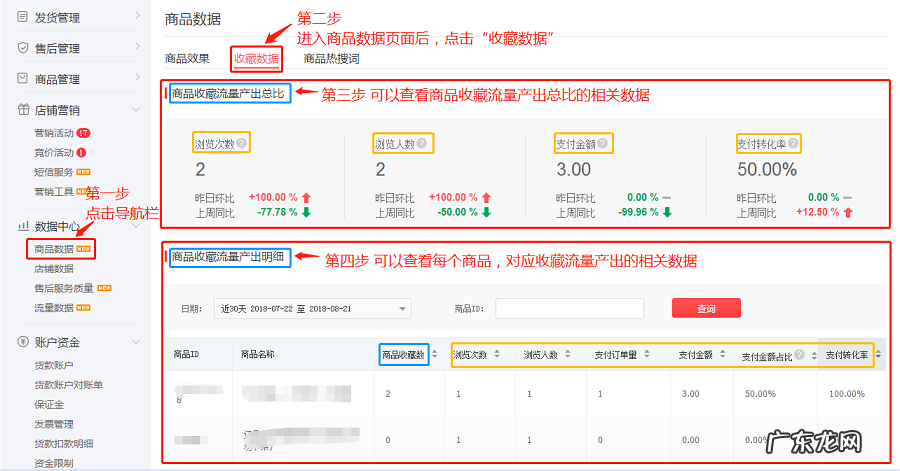900x471 pixels.
Task: Click the 商品名称 column header
Action: (x=258, y=355)
